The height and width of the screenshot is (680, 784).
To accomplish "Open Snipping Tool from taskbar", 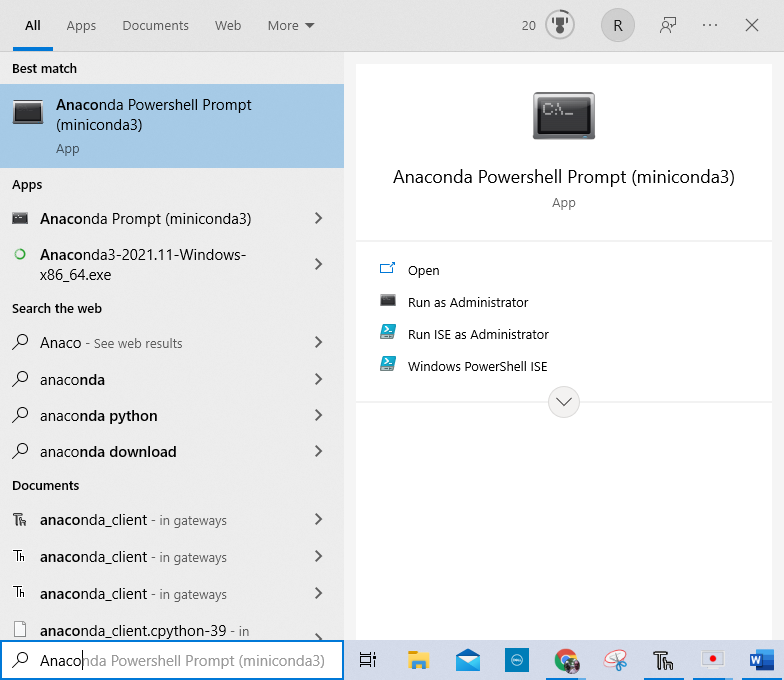I will click(x=615, y=660).
